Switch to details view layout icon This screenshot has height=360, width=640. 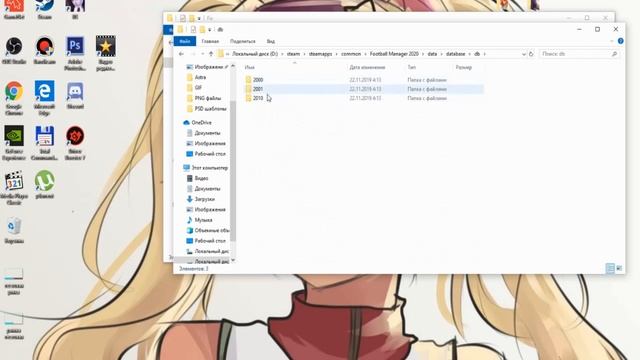click(610, 268)
